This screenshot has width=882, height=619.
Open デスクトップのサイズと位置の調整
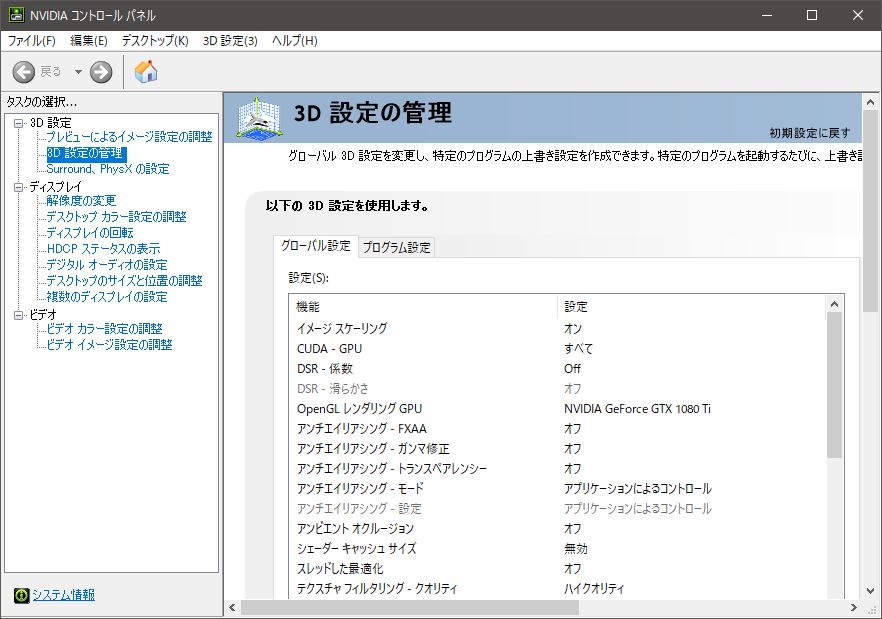click(124, 281)
